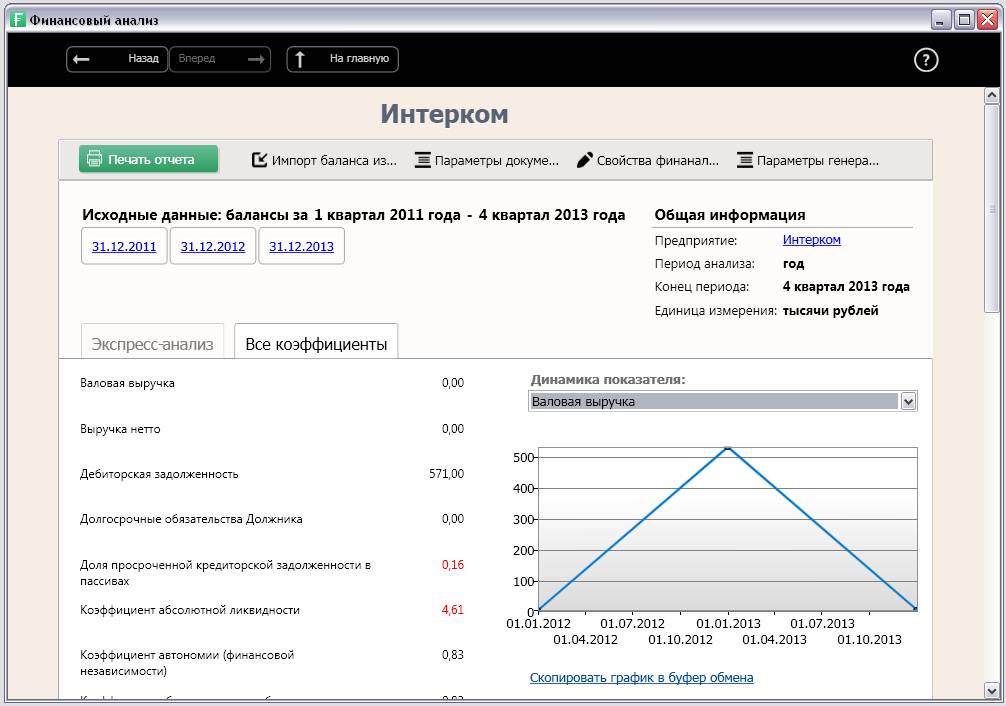Click the Интерком enterprise link
1006x706 pixels.
811,240
